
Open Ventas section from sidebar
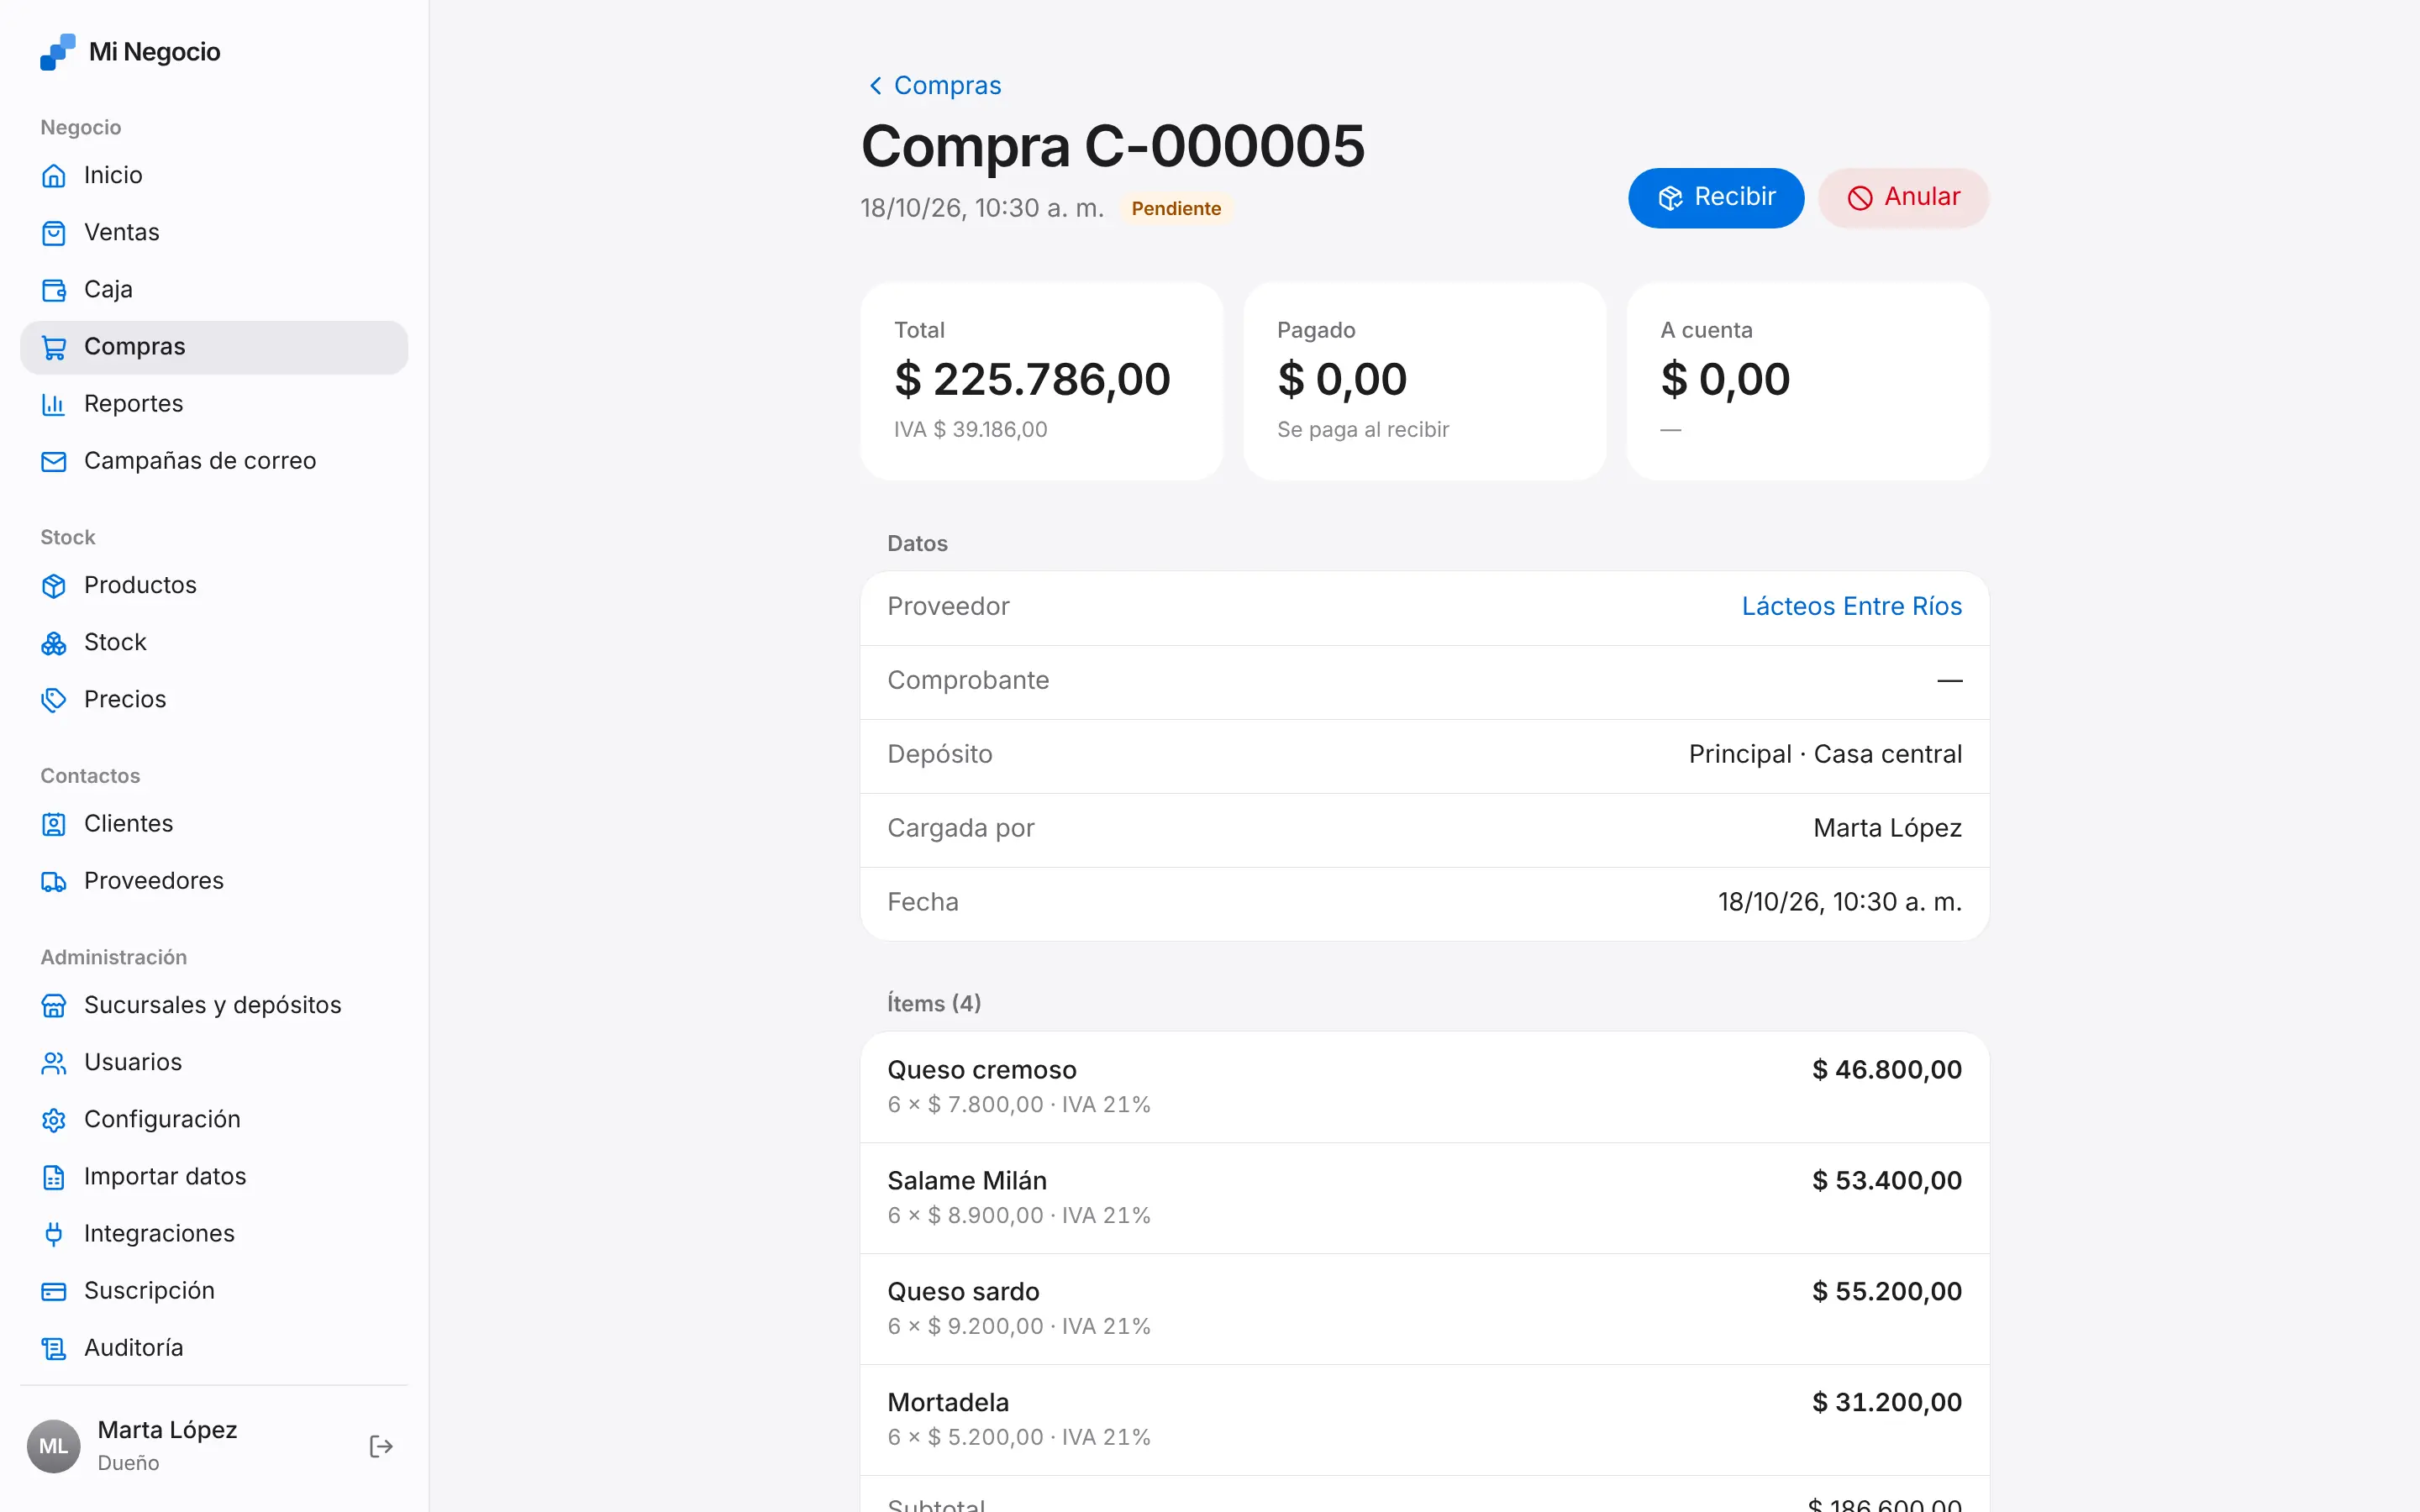214,233
